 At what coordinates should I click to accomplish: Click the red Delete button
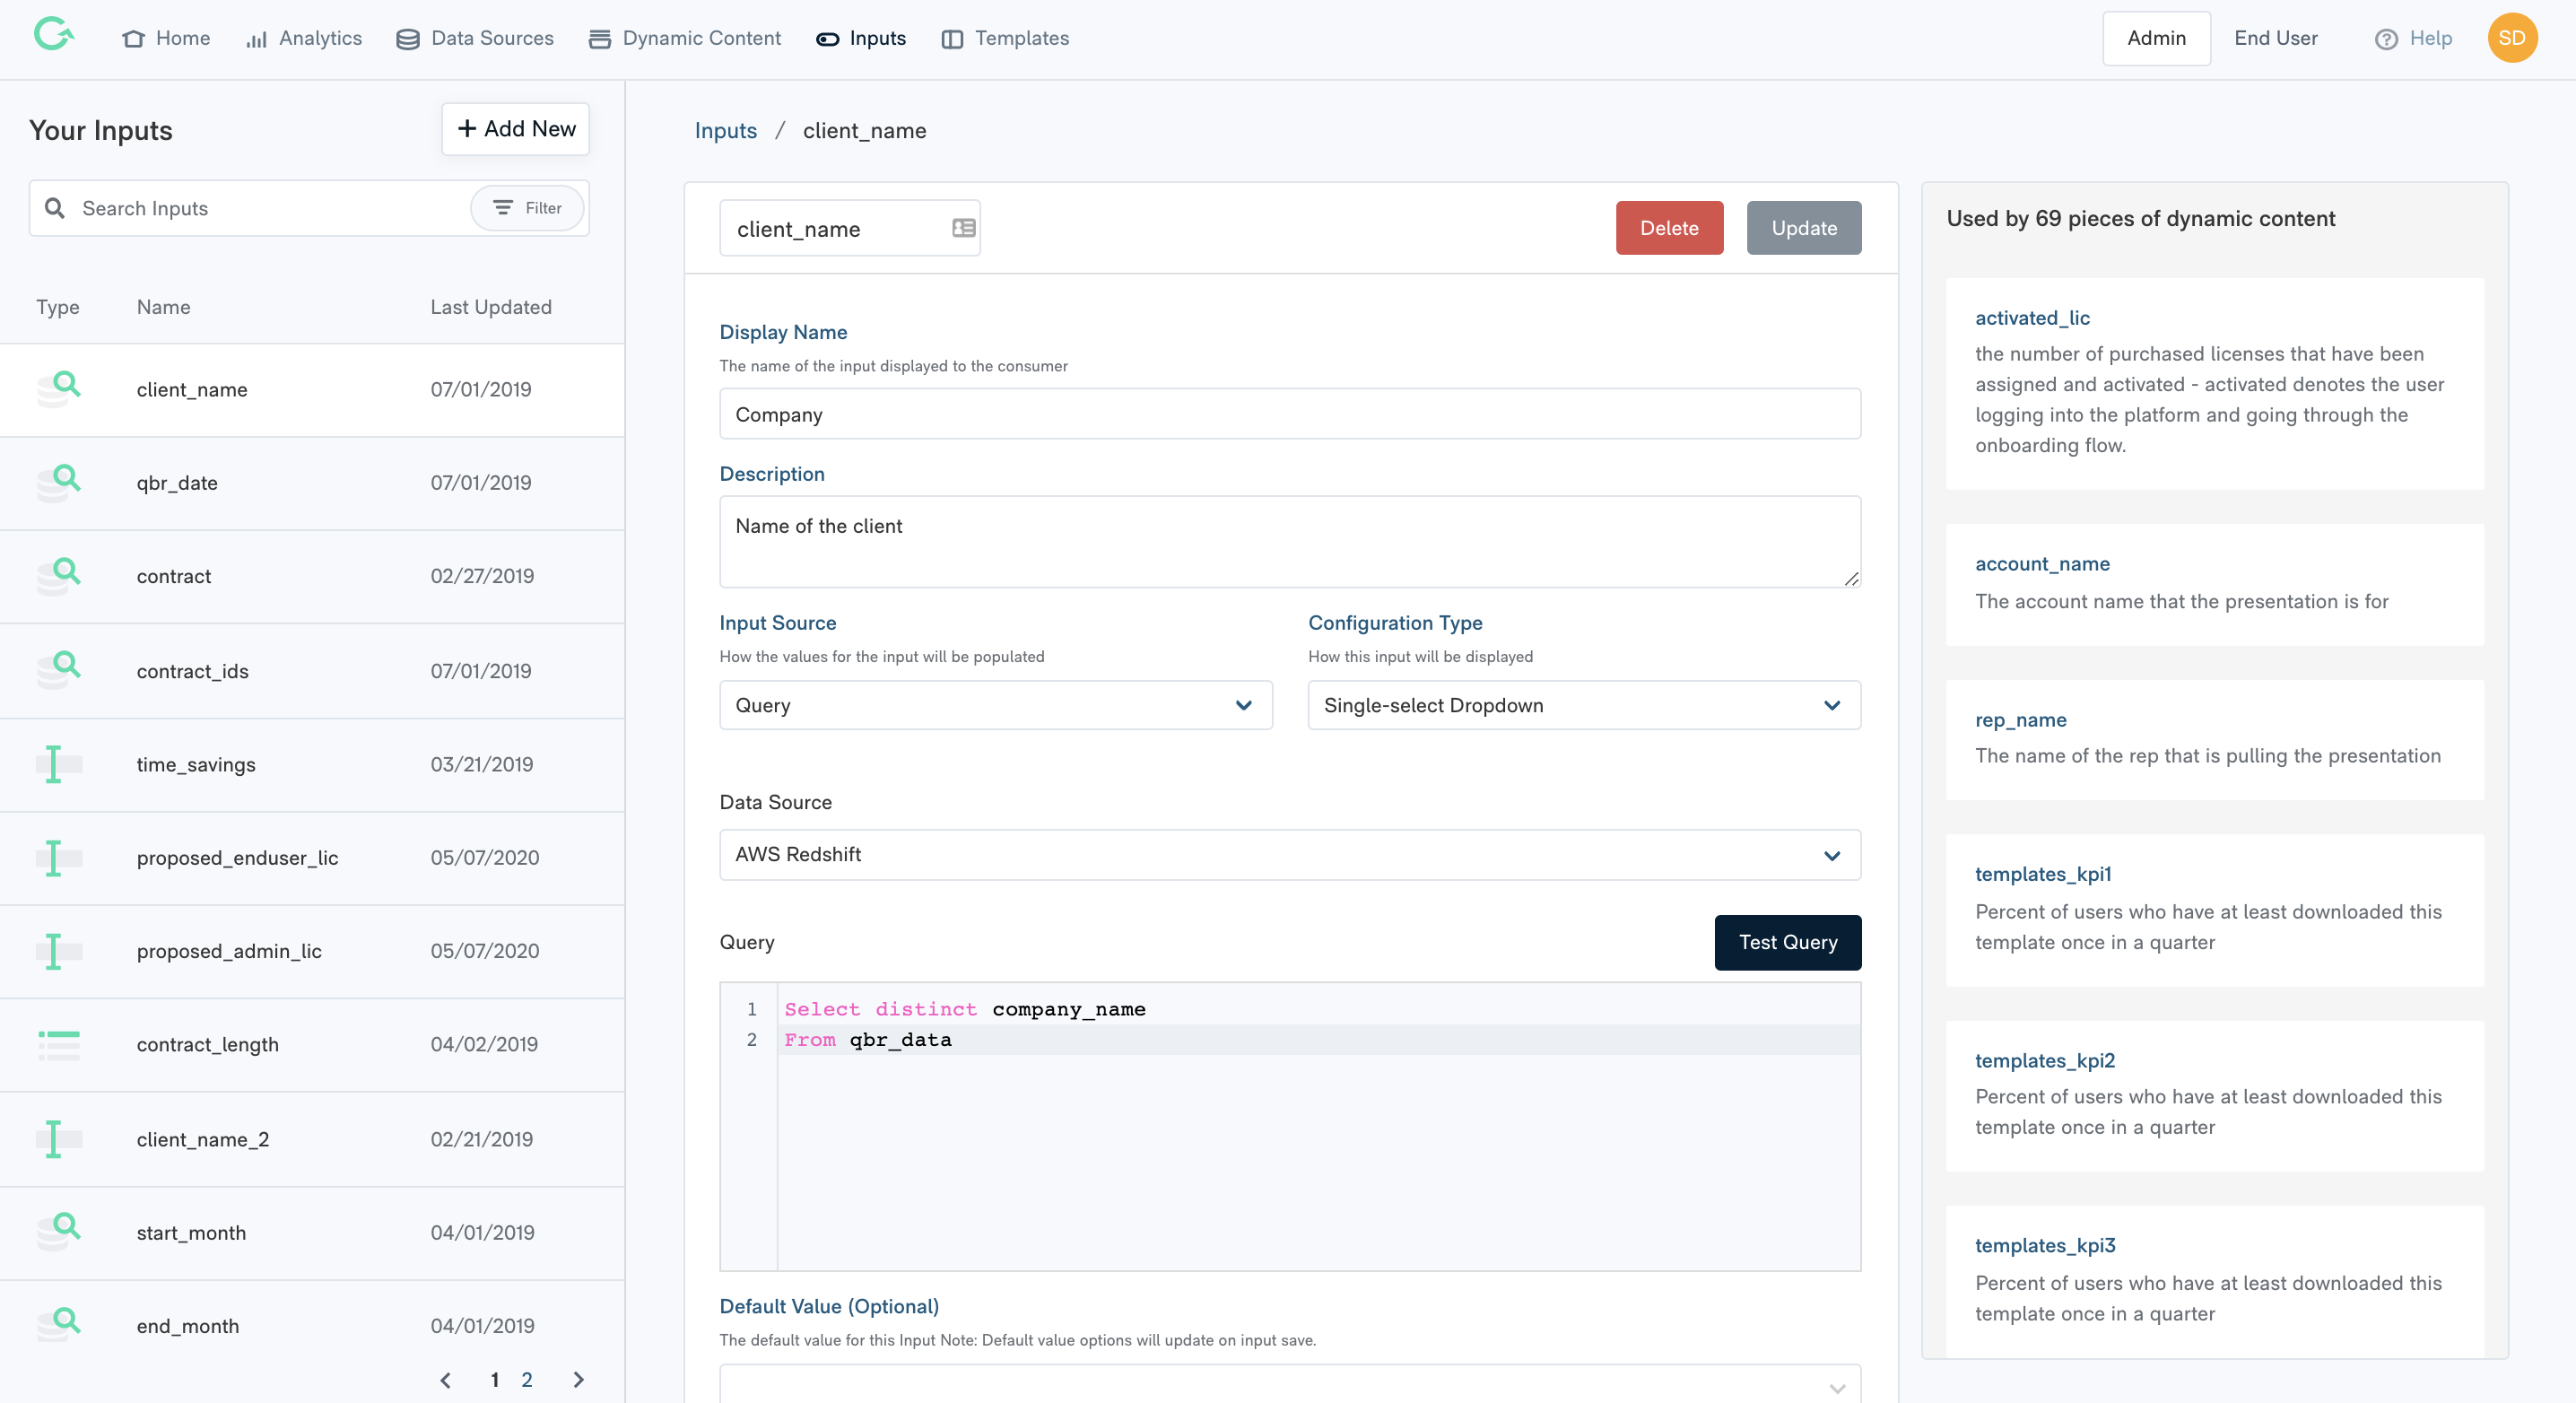pyautogui.click(x=1669, y=228)
